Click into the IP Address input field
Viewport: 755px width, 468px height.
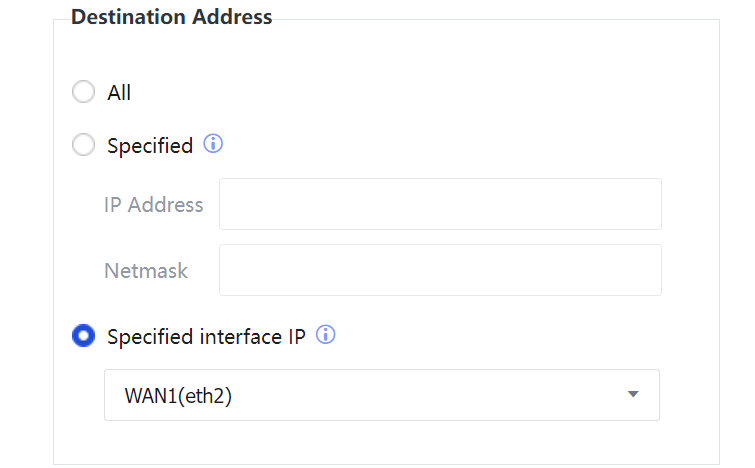[x=440, y=204]
